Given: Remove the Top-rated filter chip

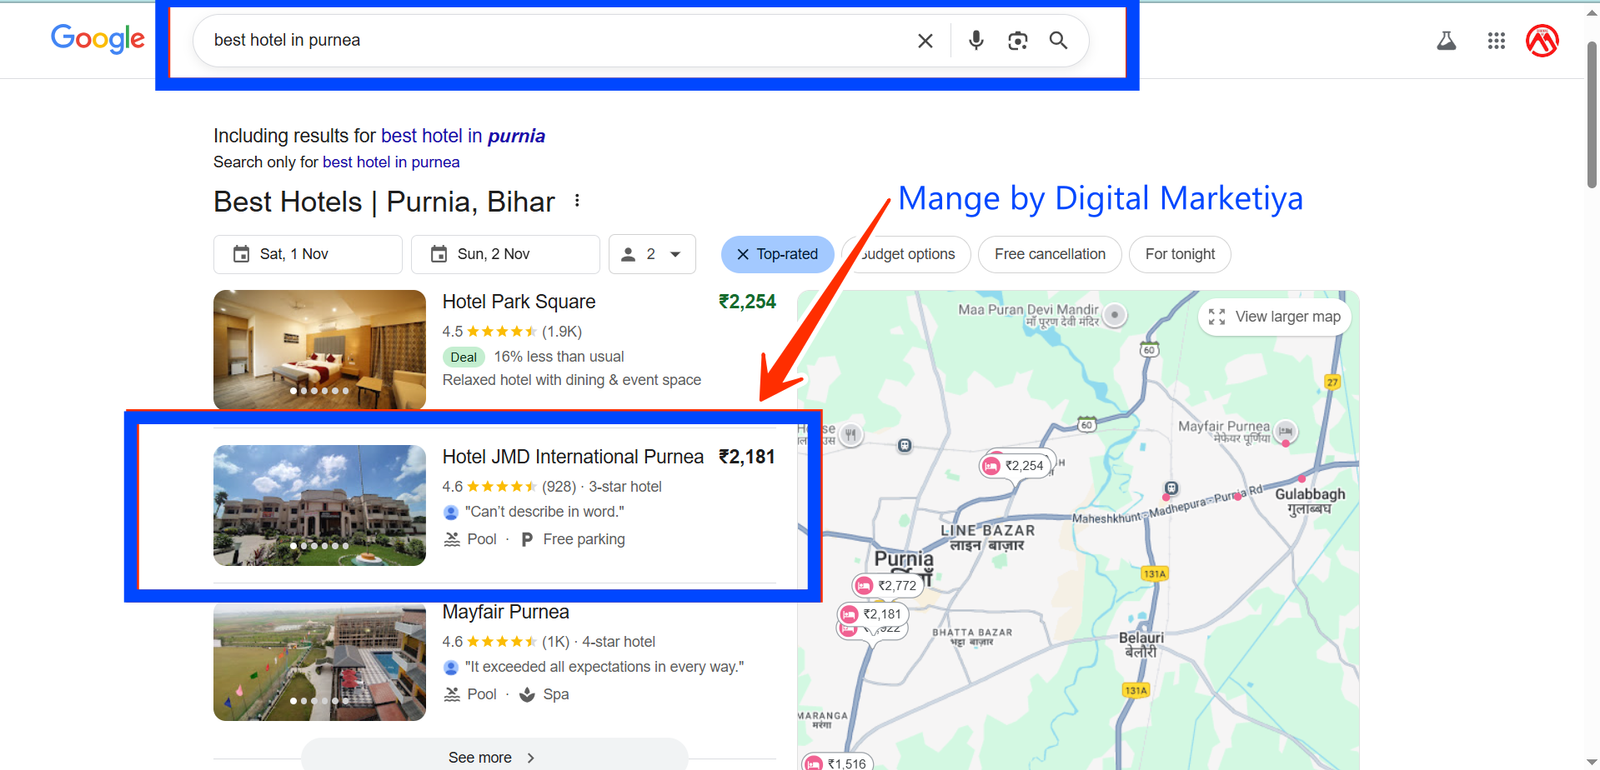Looking at the screenshot, I should pos(743,254).
